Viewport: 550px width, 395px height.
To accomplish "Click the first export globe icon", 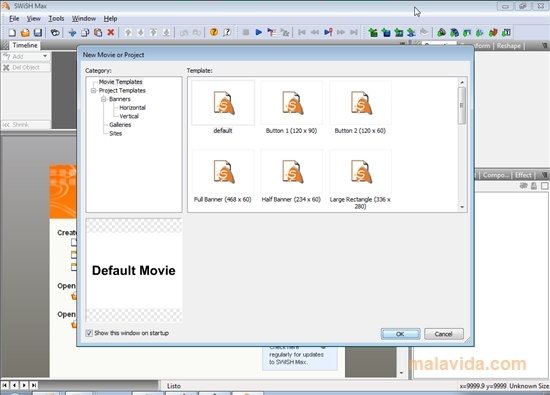I will pyautogui.click(x=441, y=33).
